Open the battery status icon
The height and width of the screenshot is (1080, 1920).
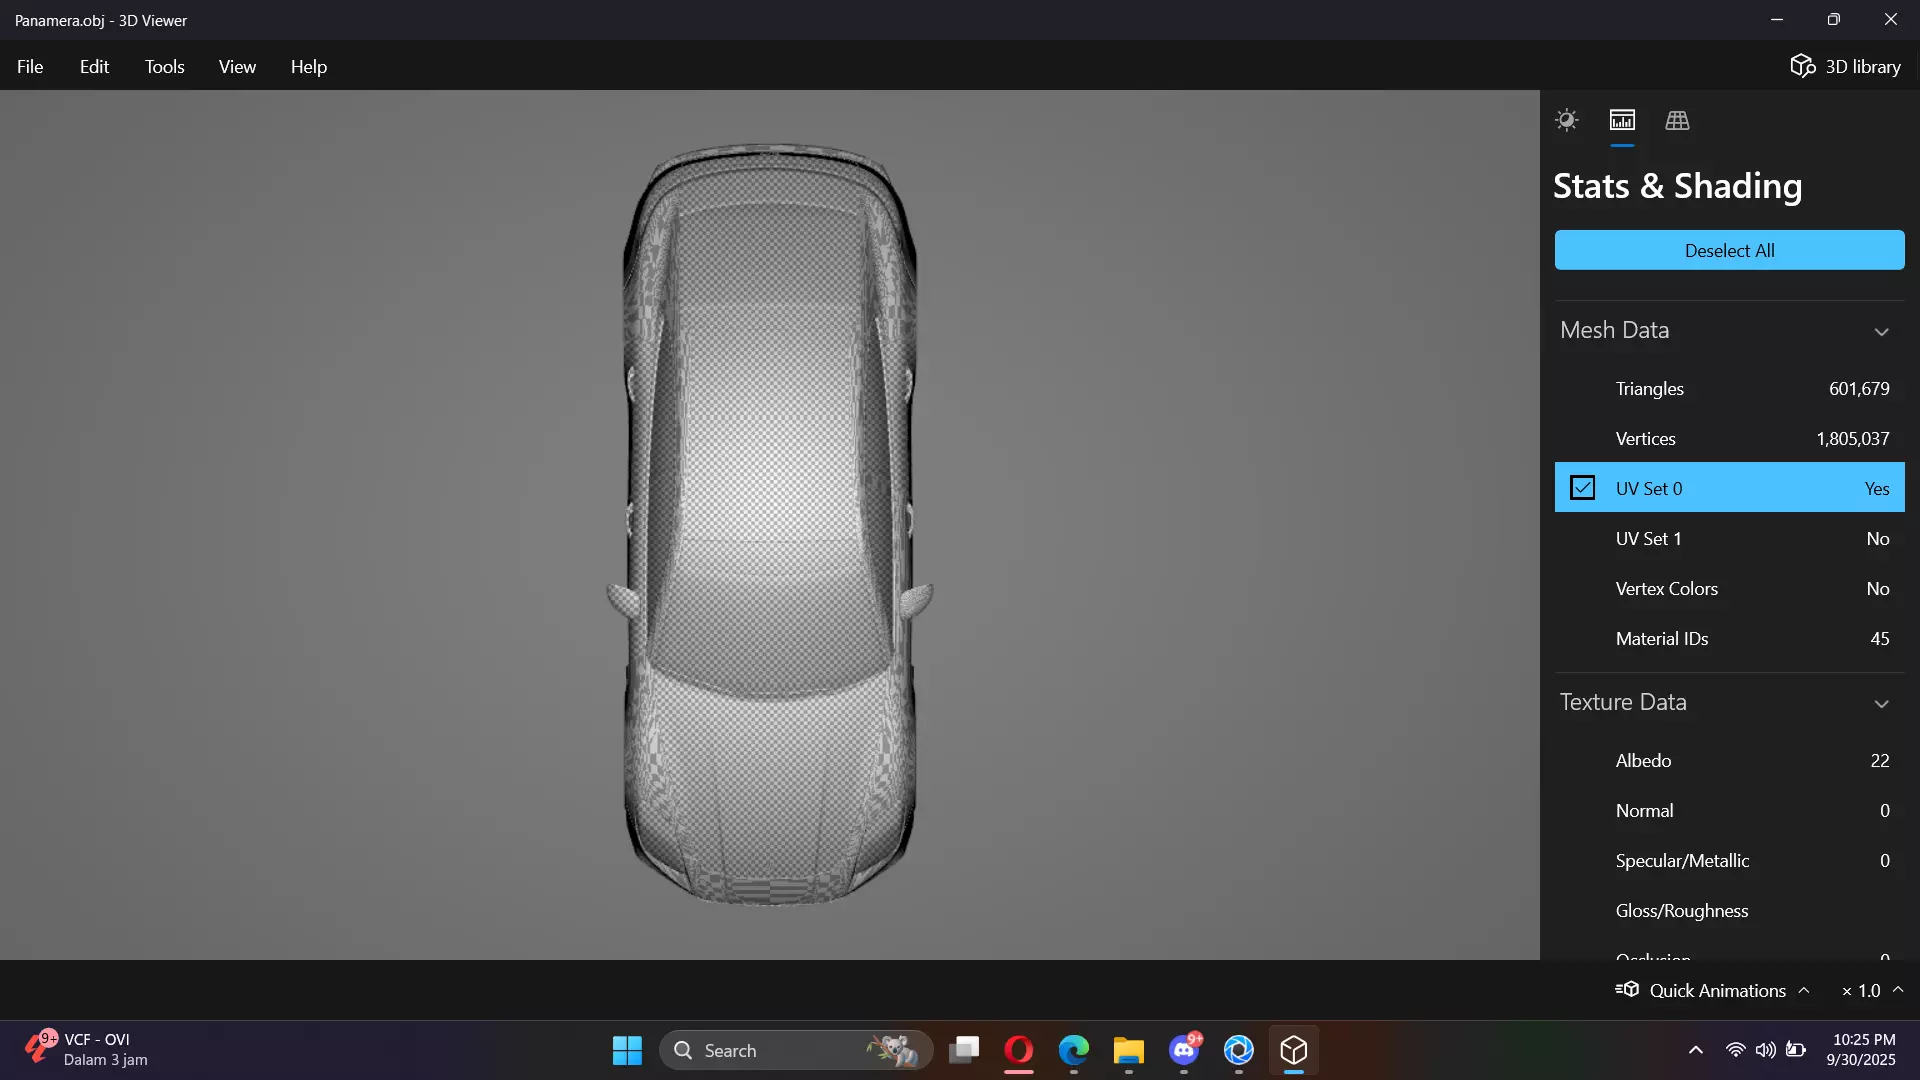[x=1796, y=1050]
